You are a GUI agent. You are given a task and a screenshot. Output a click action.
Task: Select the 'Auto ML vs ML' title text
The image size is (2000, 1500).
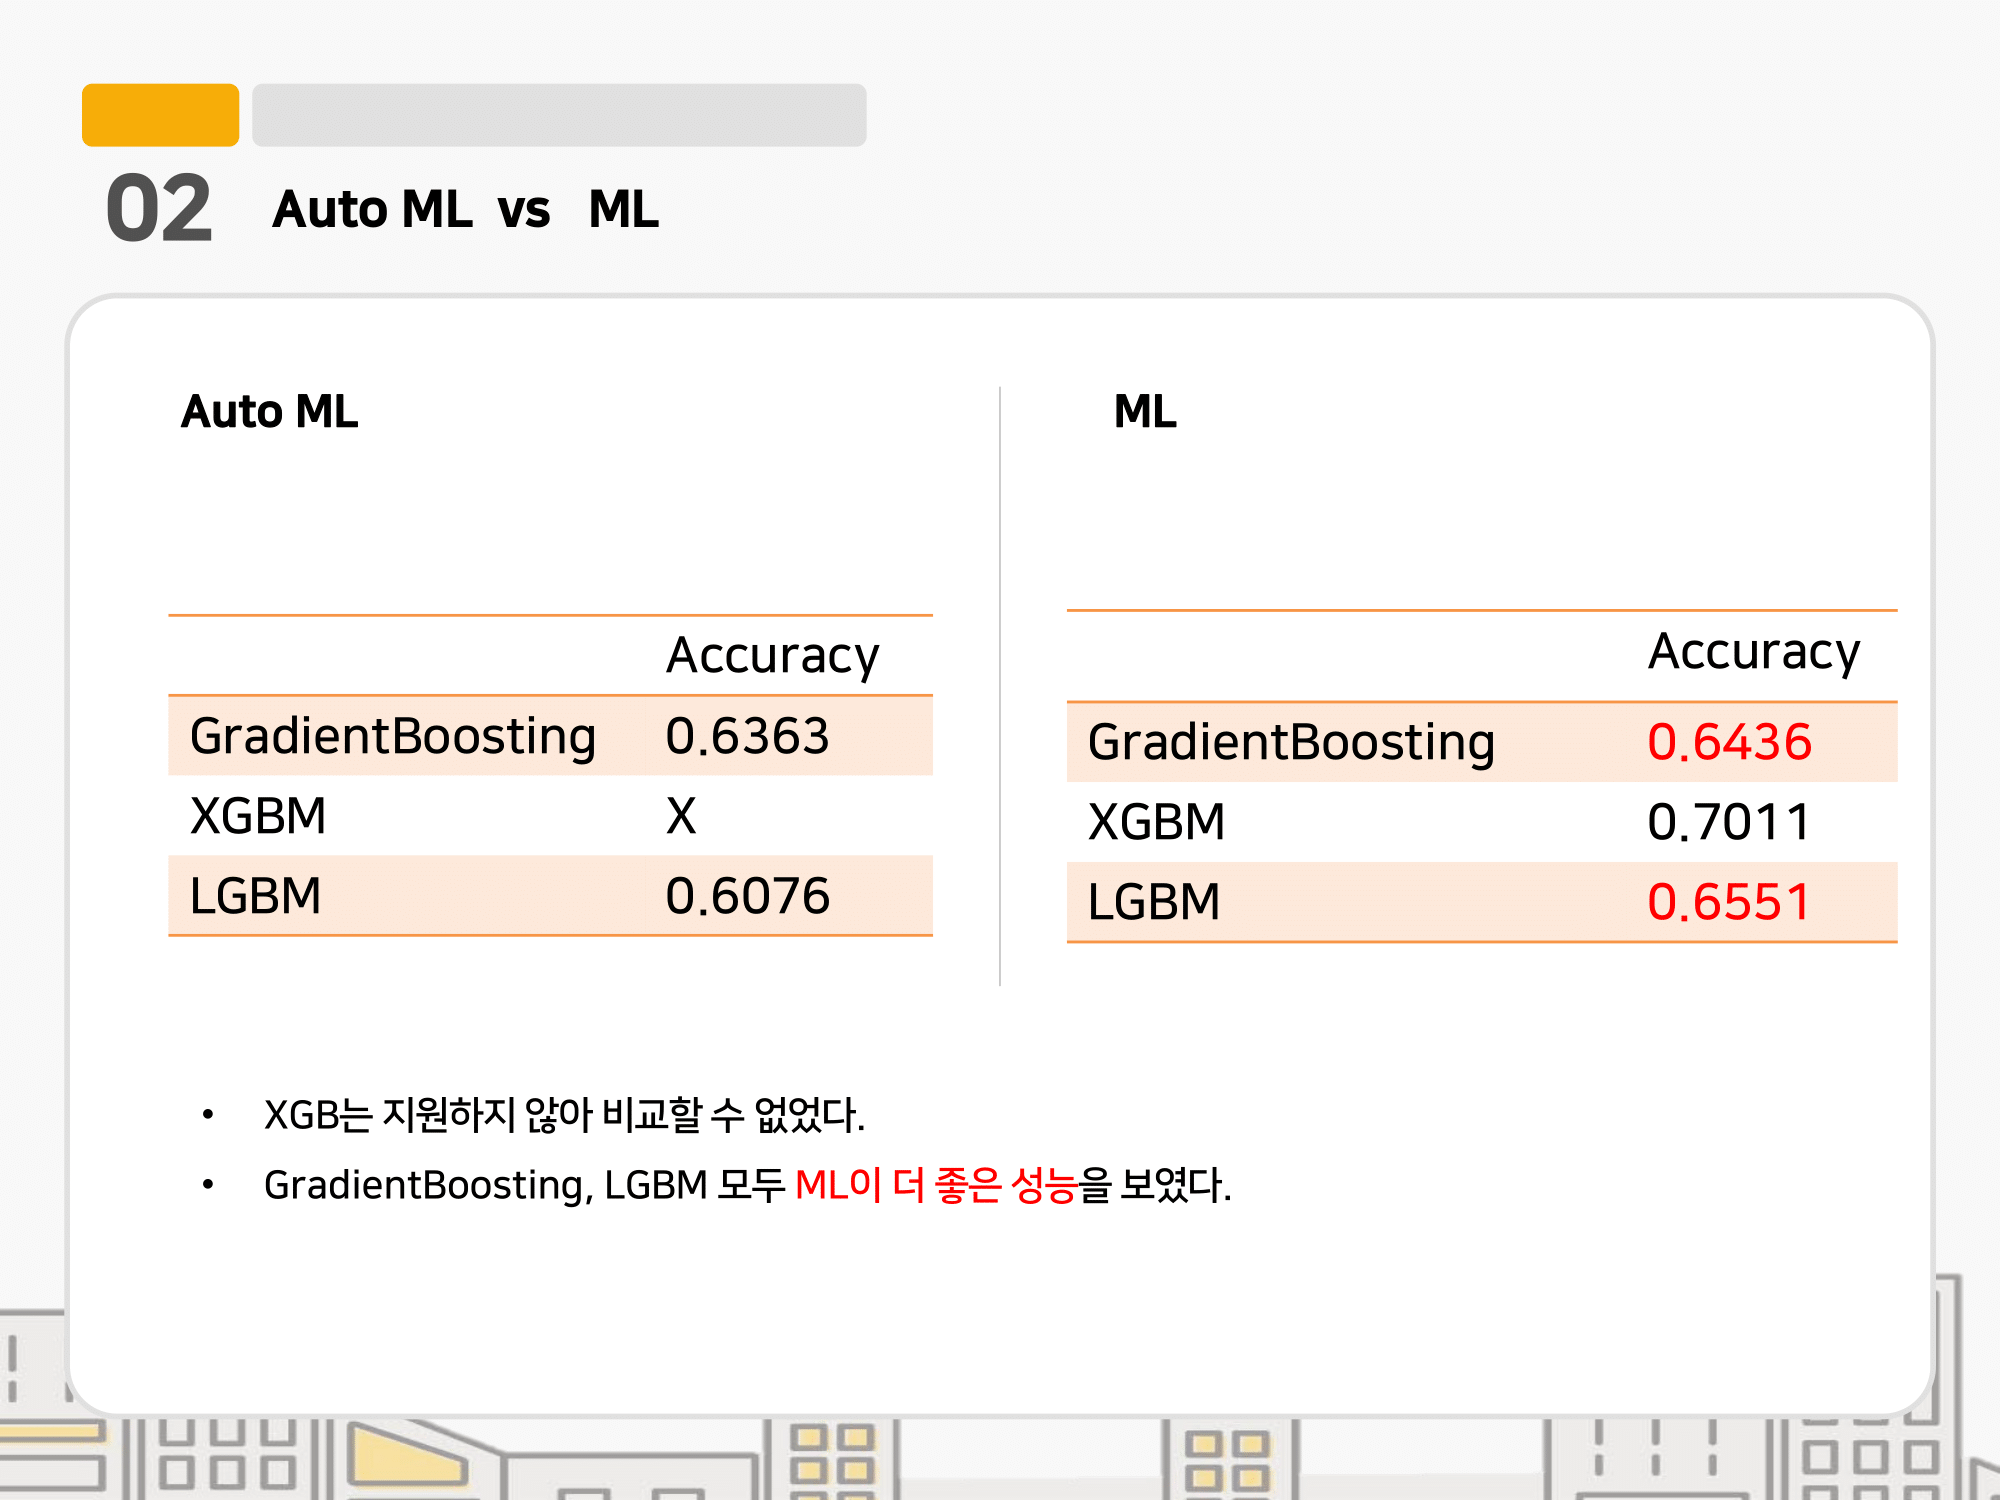(x=465, y=210)
